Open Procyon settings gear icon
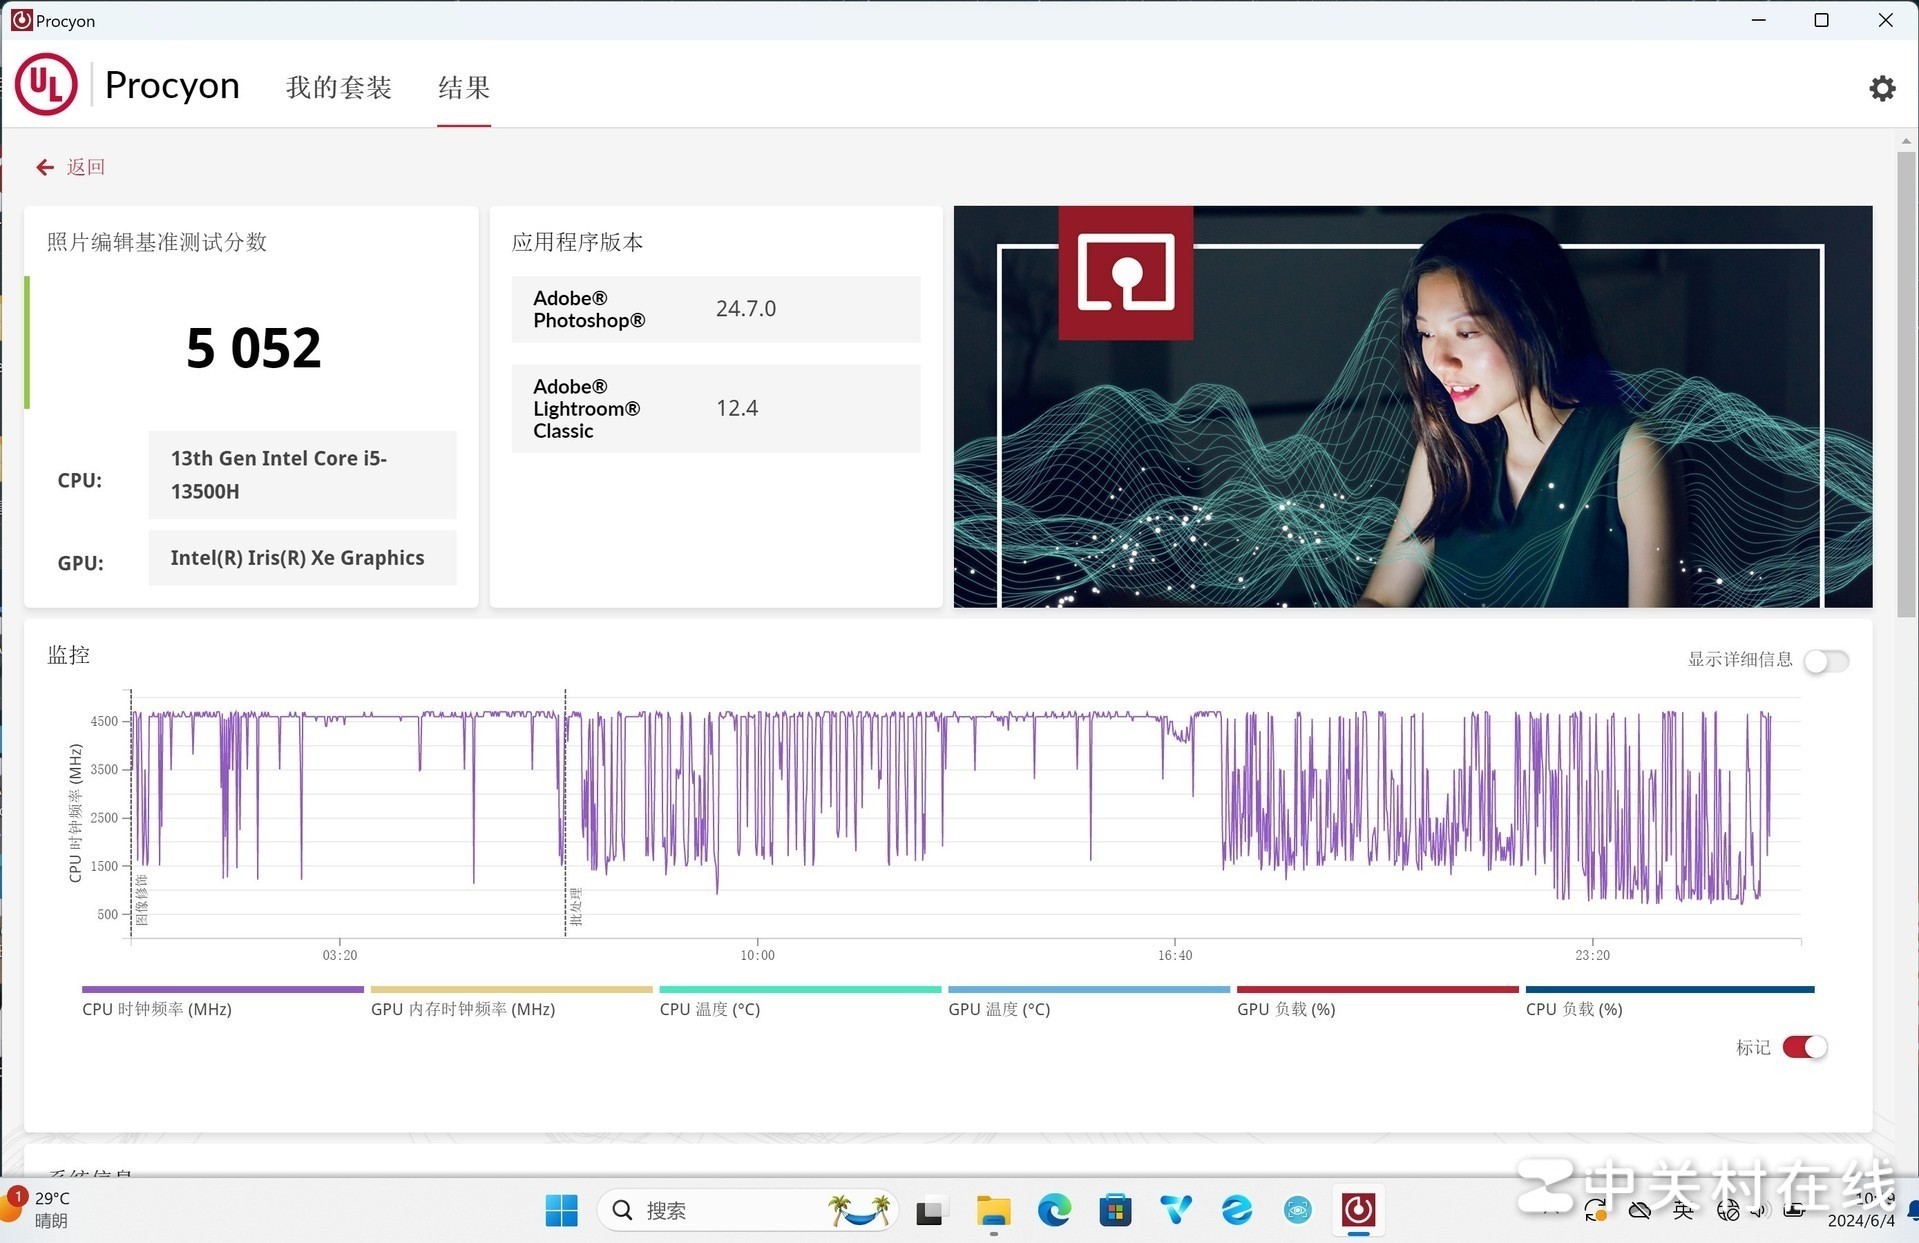 1881,88
